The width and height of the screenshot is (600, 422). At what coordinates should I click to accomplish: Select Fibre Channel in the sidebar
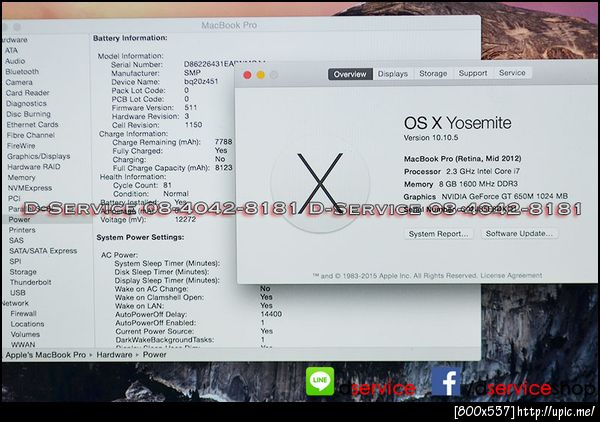pos(31,135)
